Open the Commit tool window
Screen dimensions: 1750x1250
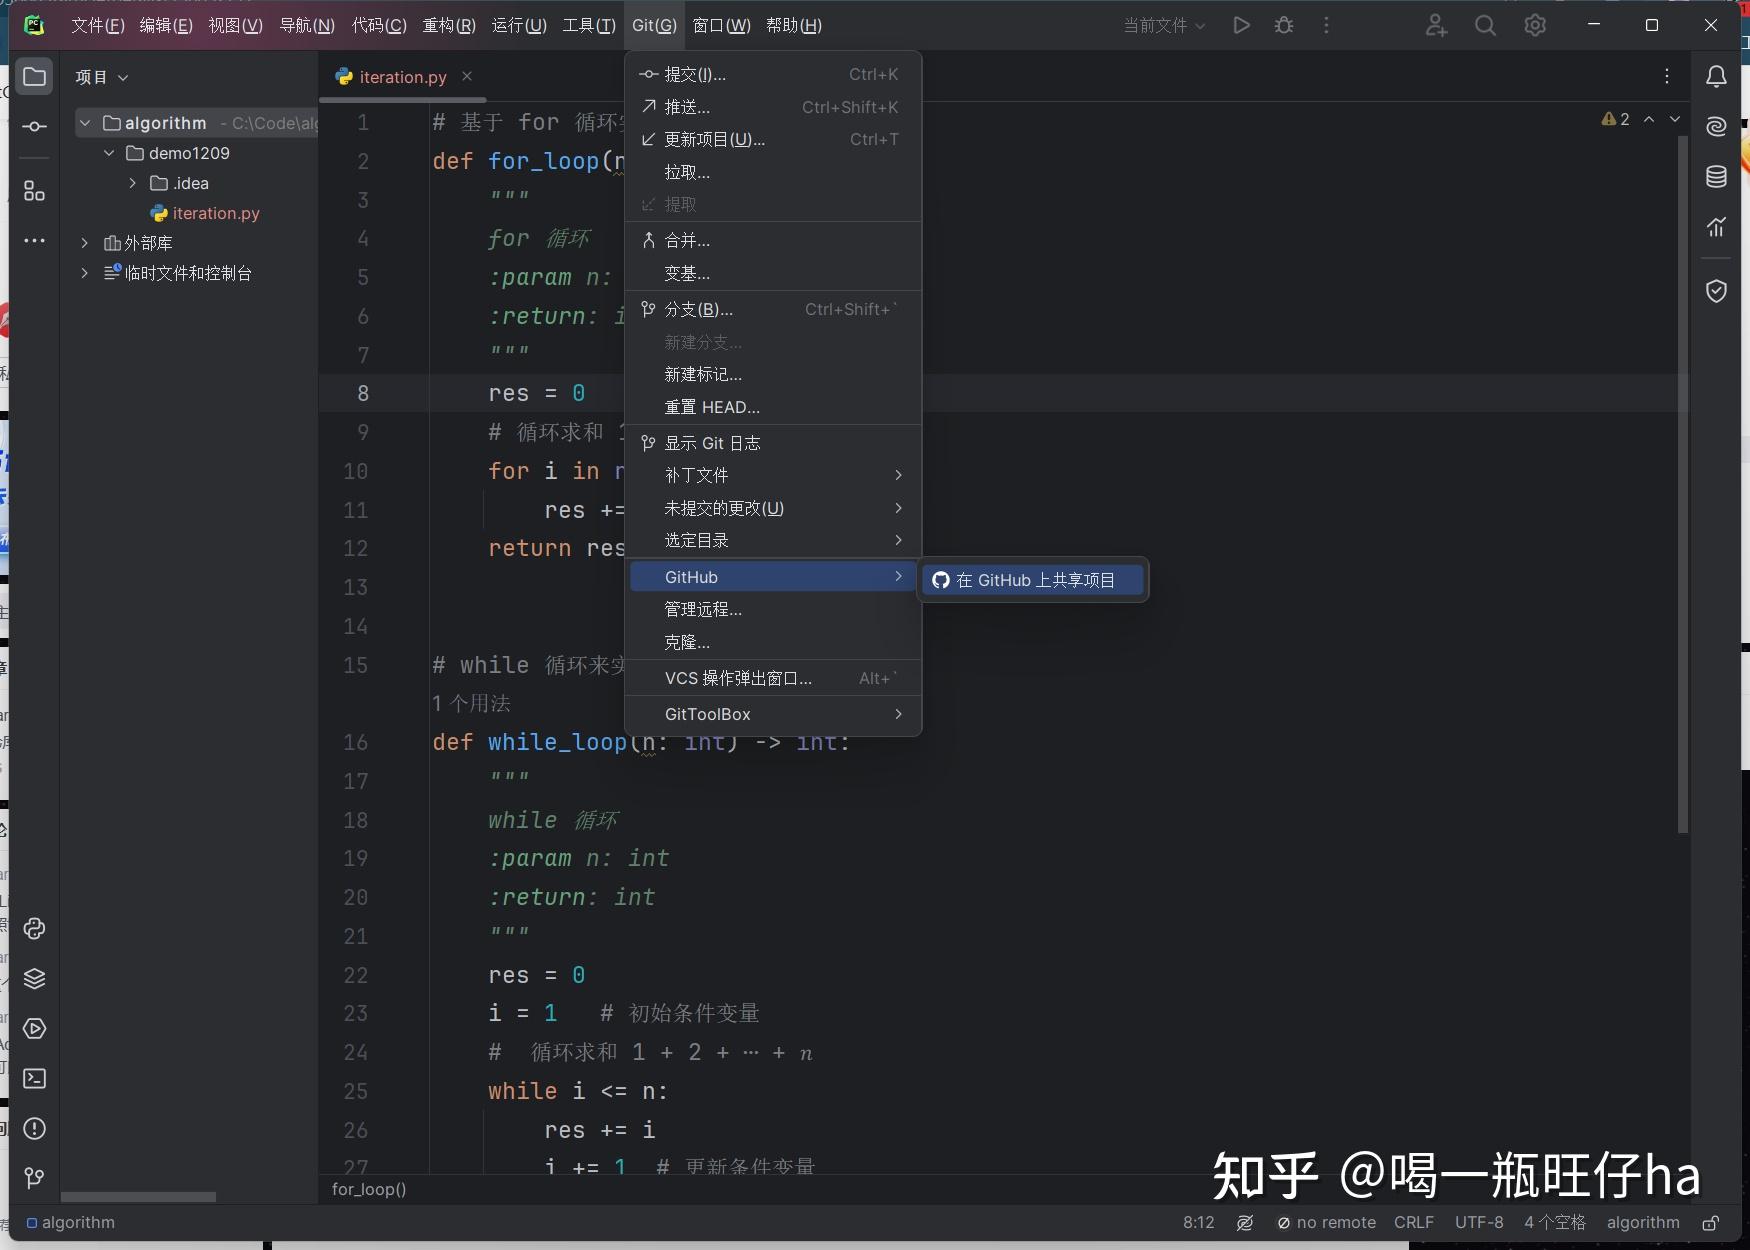tap(35, 126)
